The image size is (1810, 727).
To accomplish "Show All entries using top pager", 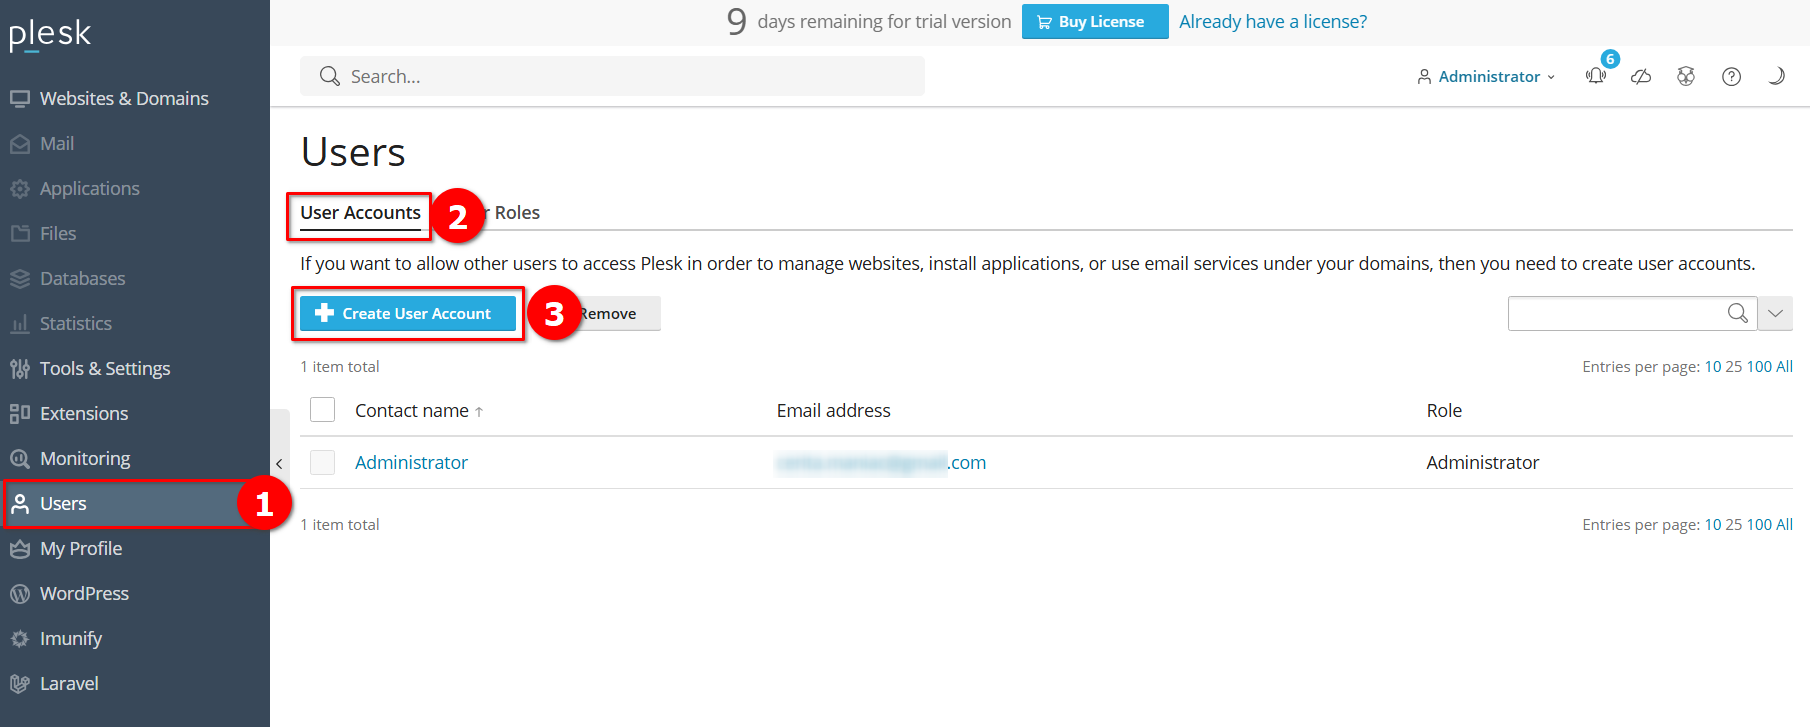I will click(1784, 367).
